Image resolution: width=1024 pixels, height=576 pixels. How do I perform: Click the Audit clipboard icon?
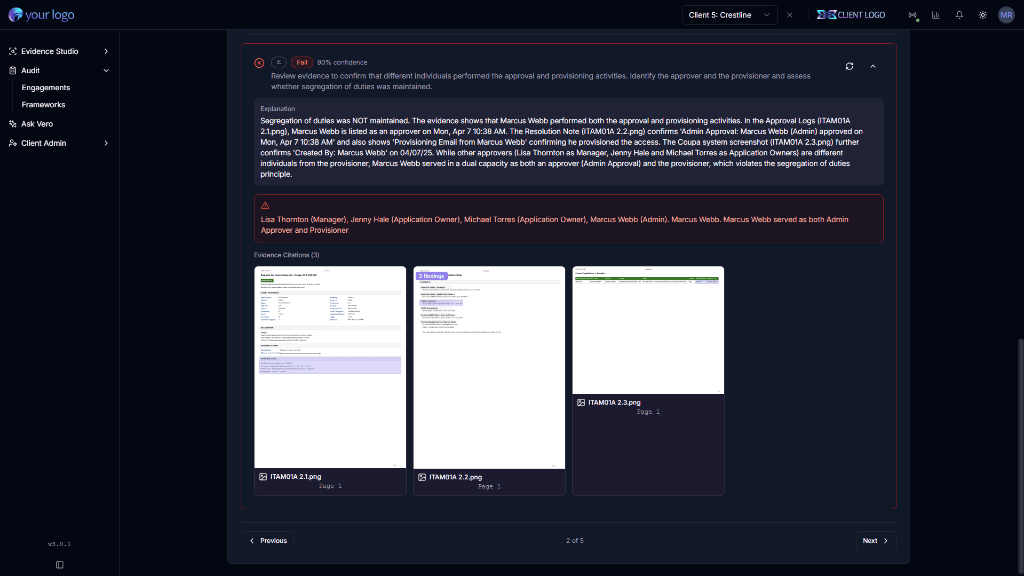coord(12,71)
